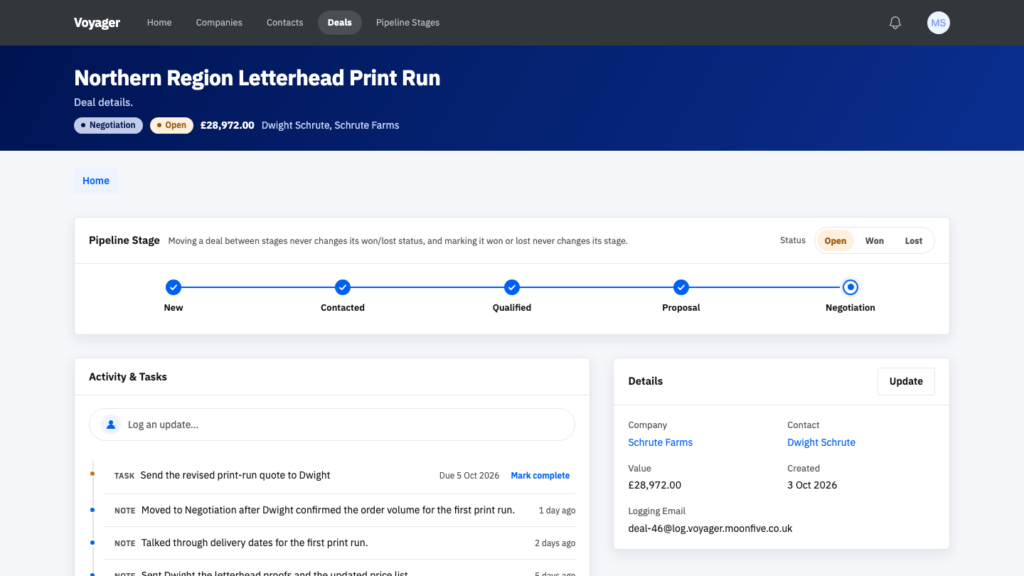Open the Dwight Schrute contact link

click(821, 442)
